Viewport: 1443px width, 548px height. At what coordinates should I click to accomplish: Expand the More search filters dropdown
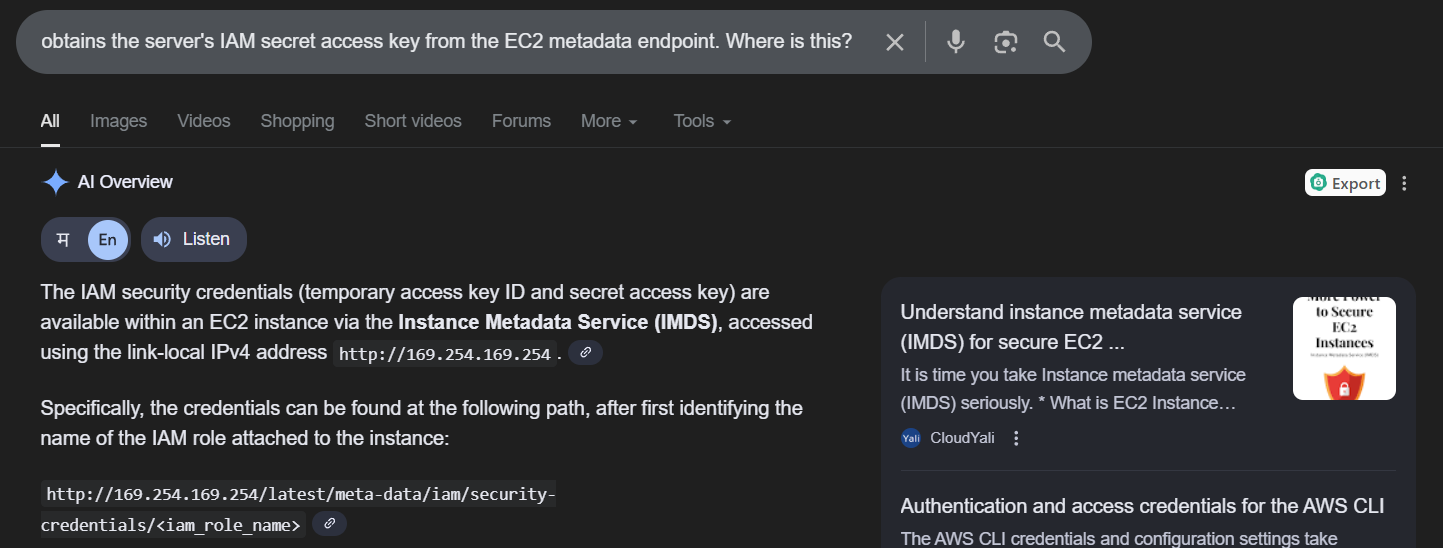tap(608, 121)
